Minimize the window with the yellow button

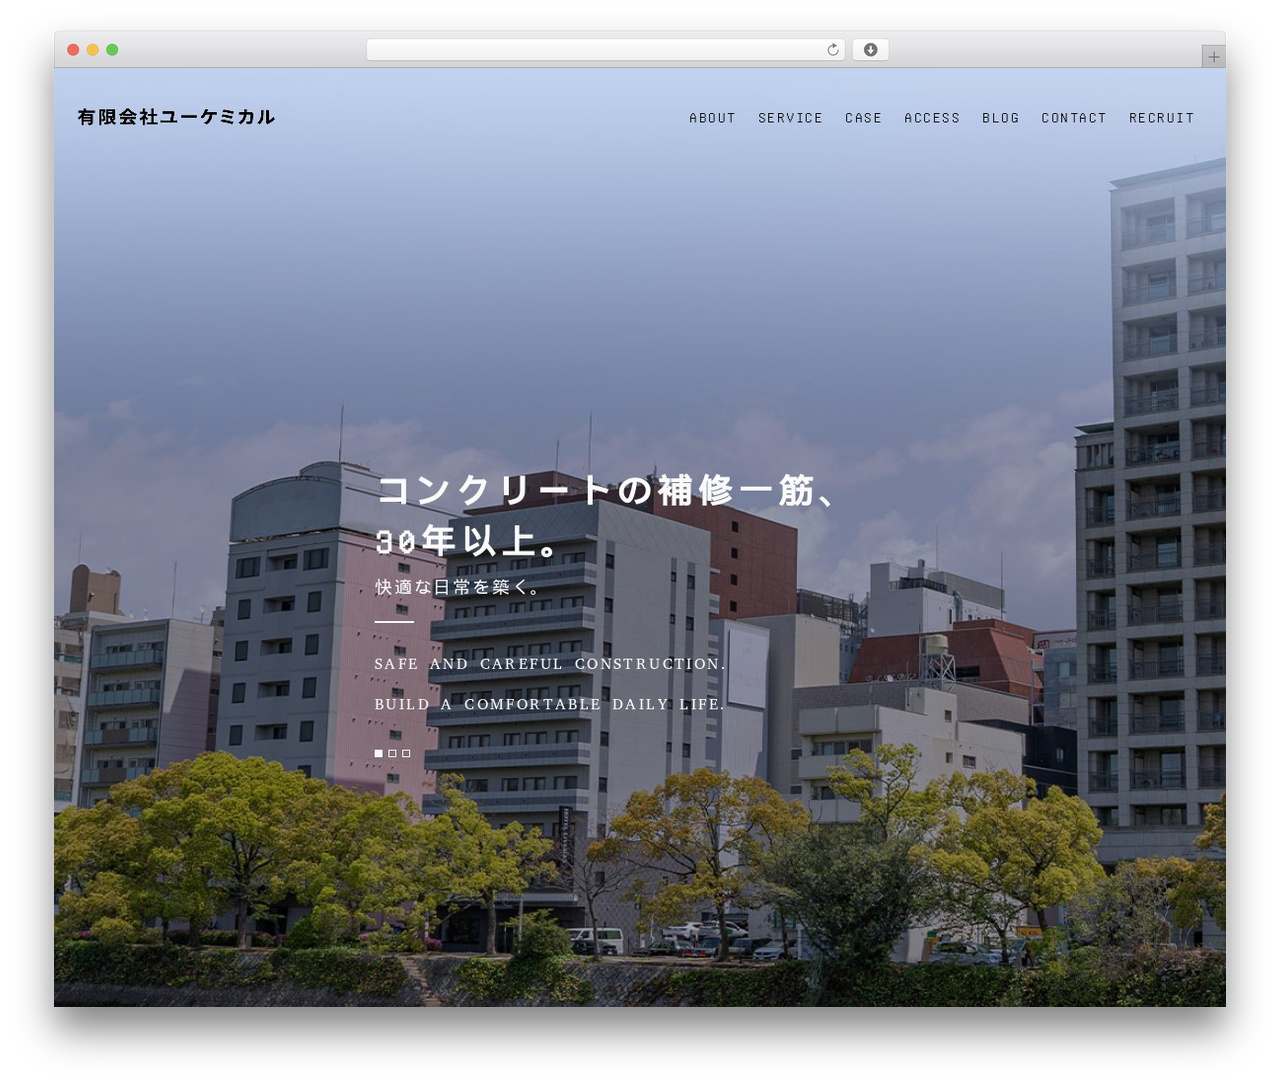coord(92,50)
